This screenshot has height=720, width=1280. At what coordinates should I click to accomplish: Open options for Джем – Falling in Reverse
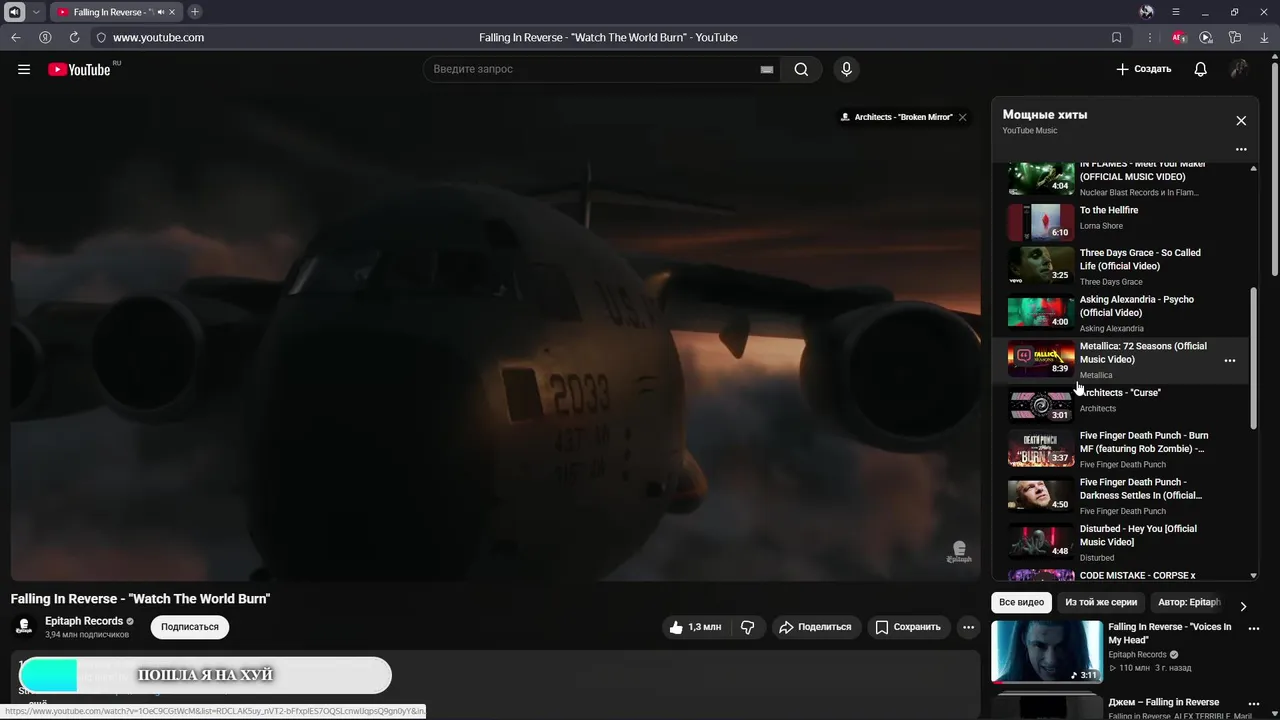coord(1255,704)
